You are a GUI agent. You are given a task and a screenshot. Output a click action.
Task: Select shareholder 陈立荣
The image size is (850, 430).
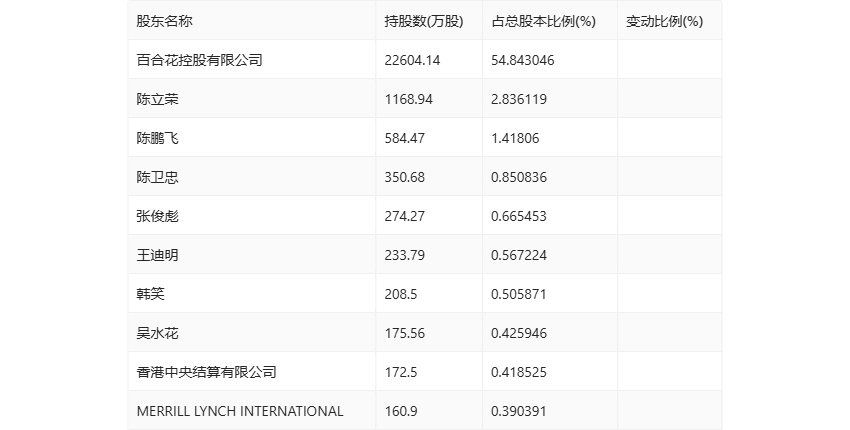click(x=157, y=99)
